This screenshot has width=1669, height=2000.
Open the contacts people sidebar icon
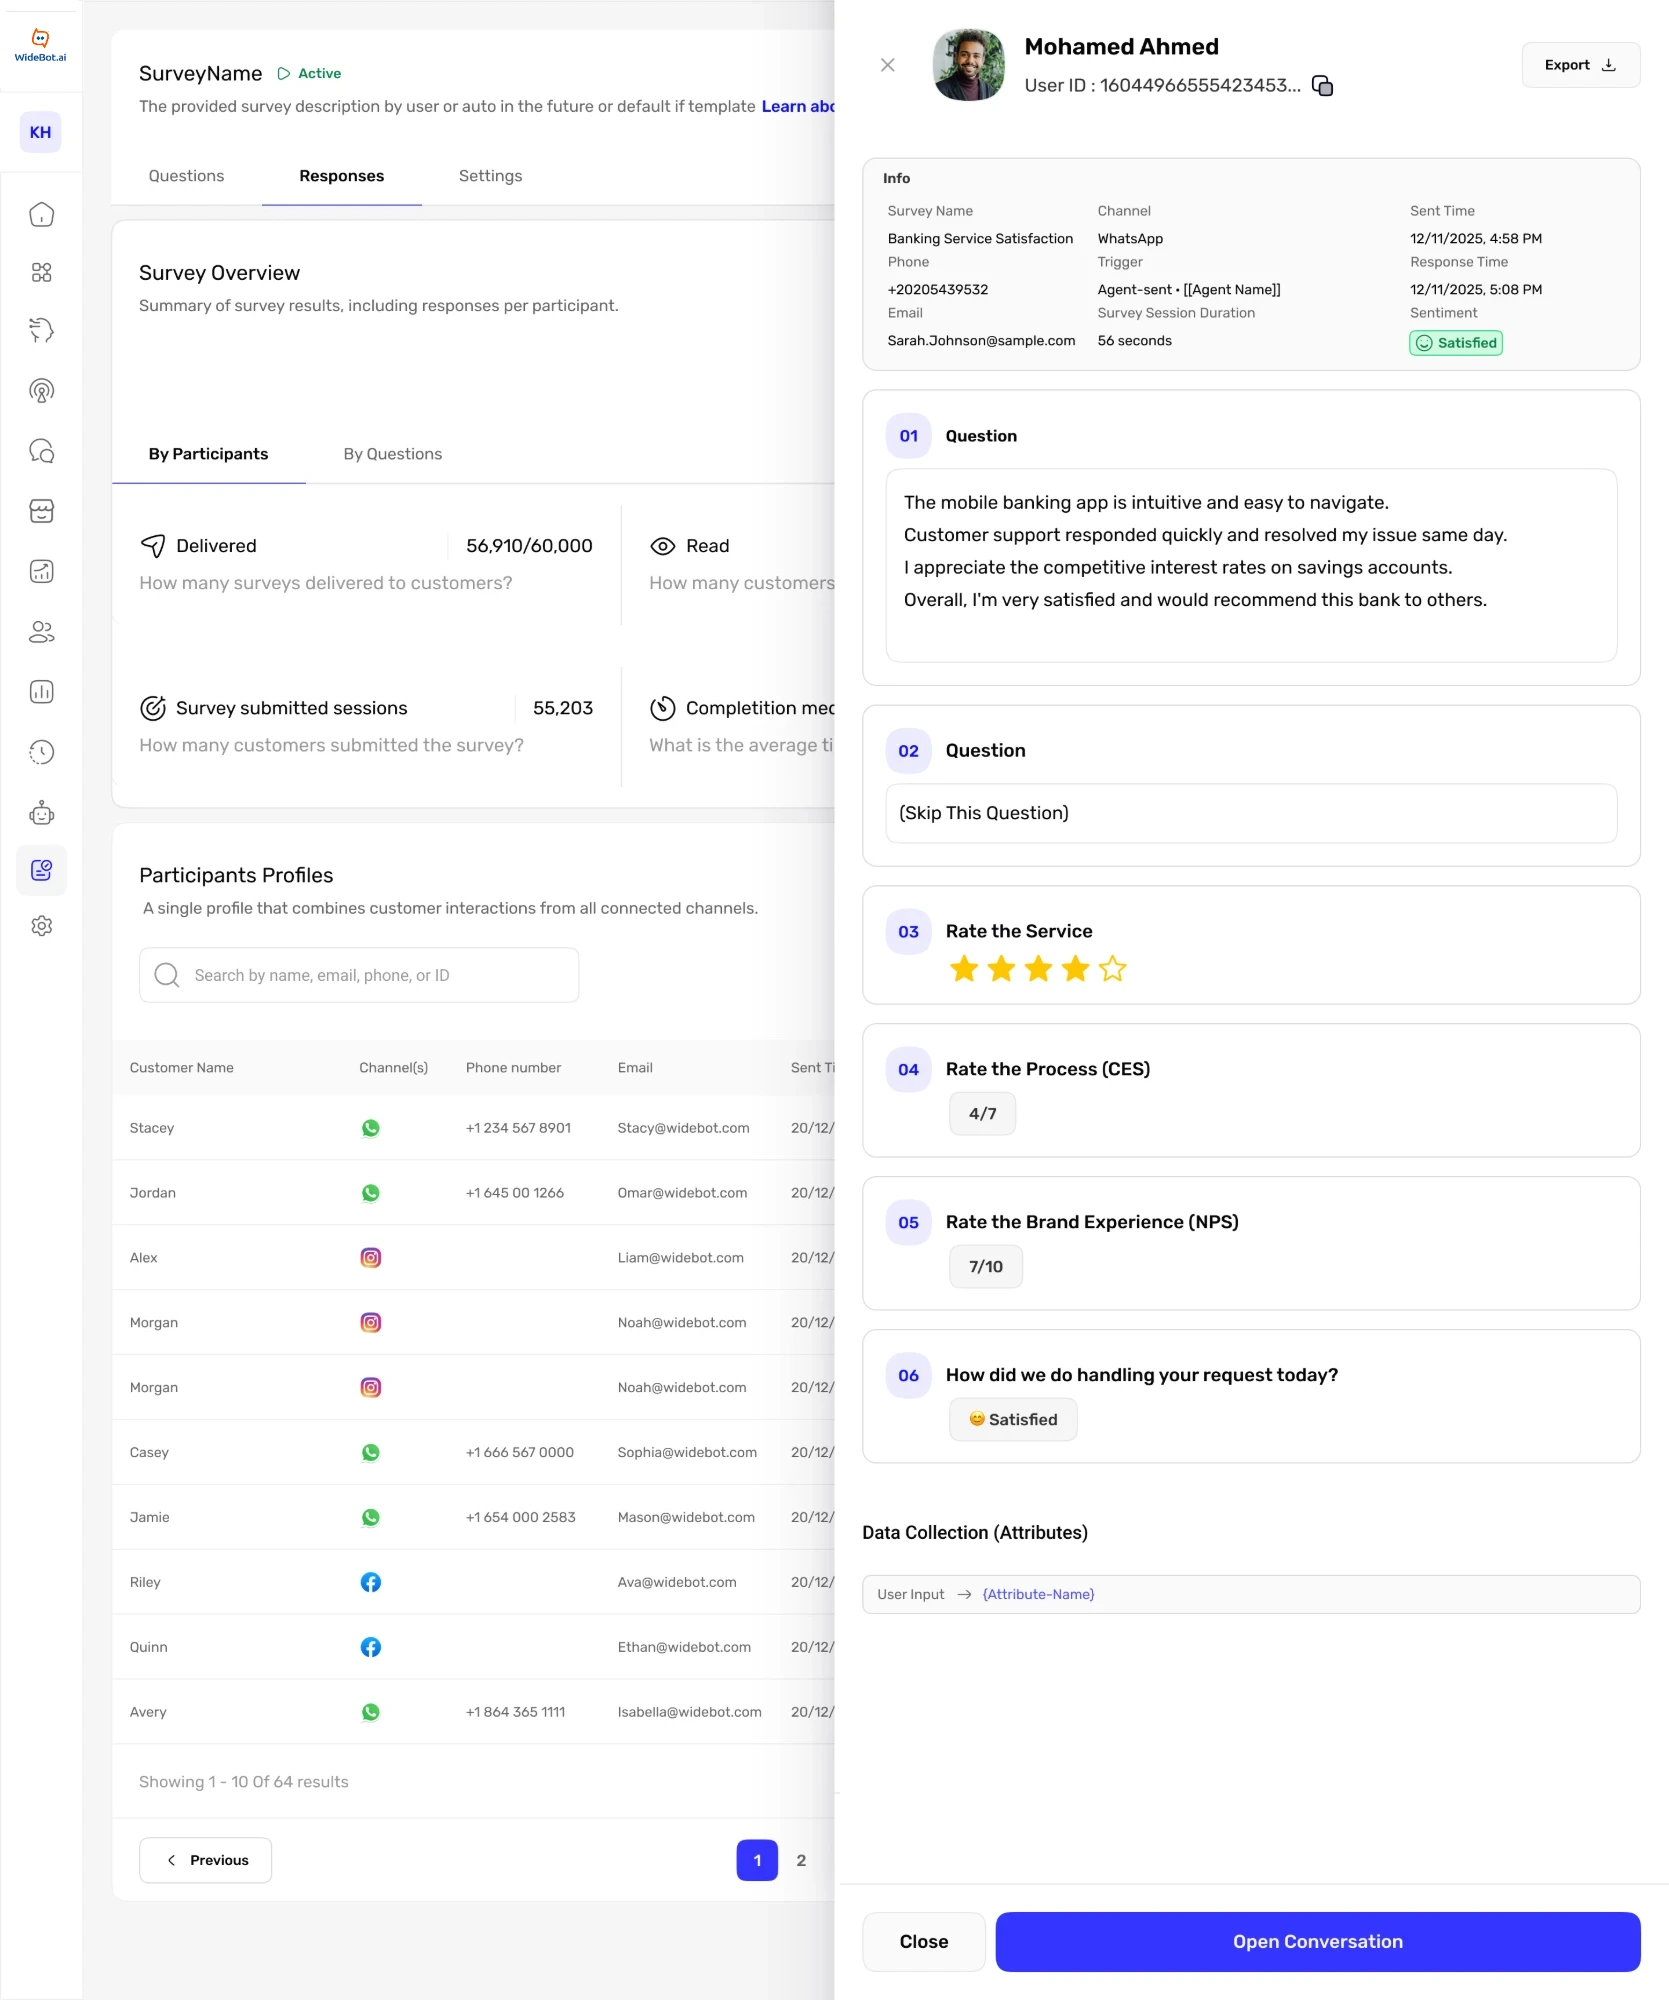41,632
